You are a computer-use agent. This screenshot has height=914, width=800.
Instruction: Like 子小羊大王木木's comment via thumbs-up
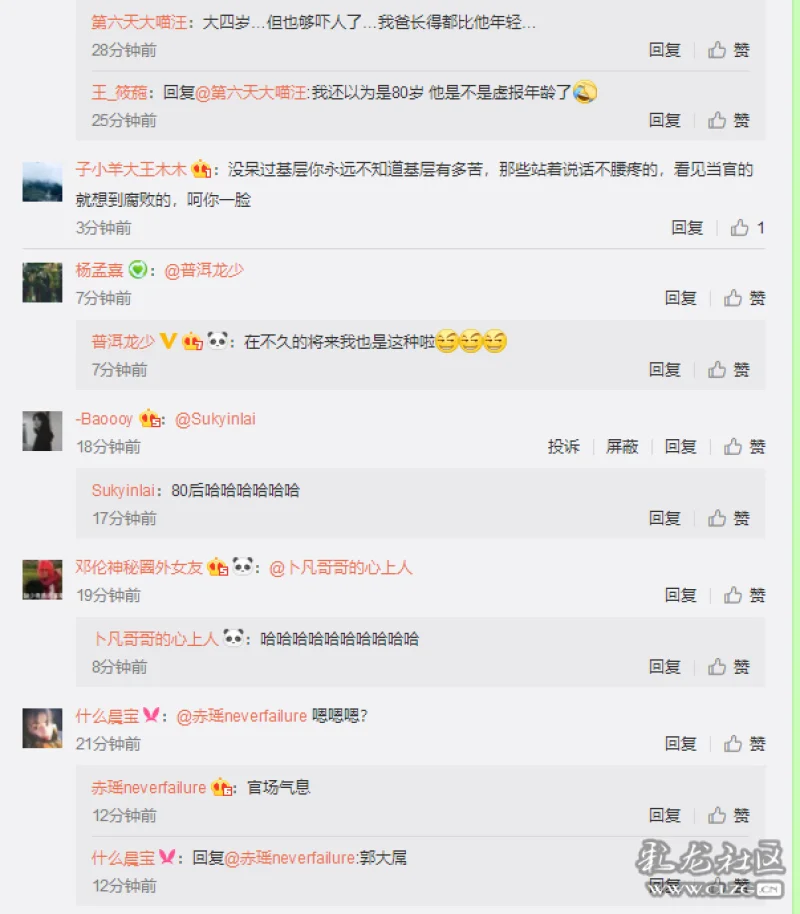[x=739, y=227]
